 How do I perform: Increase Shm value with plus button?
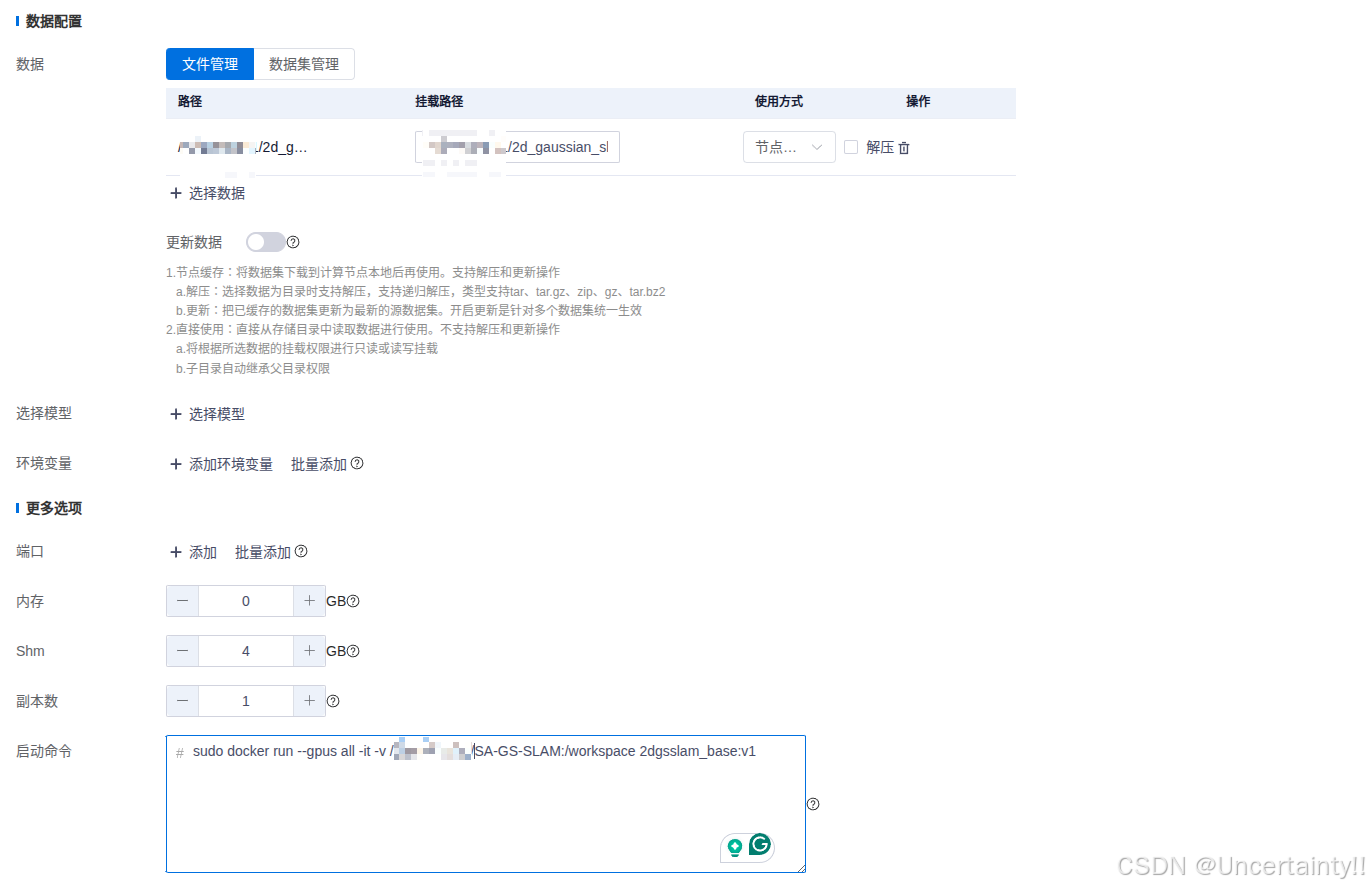(309, 651)
